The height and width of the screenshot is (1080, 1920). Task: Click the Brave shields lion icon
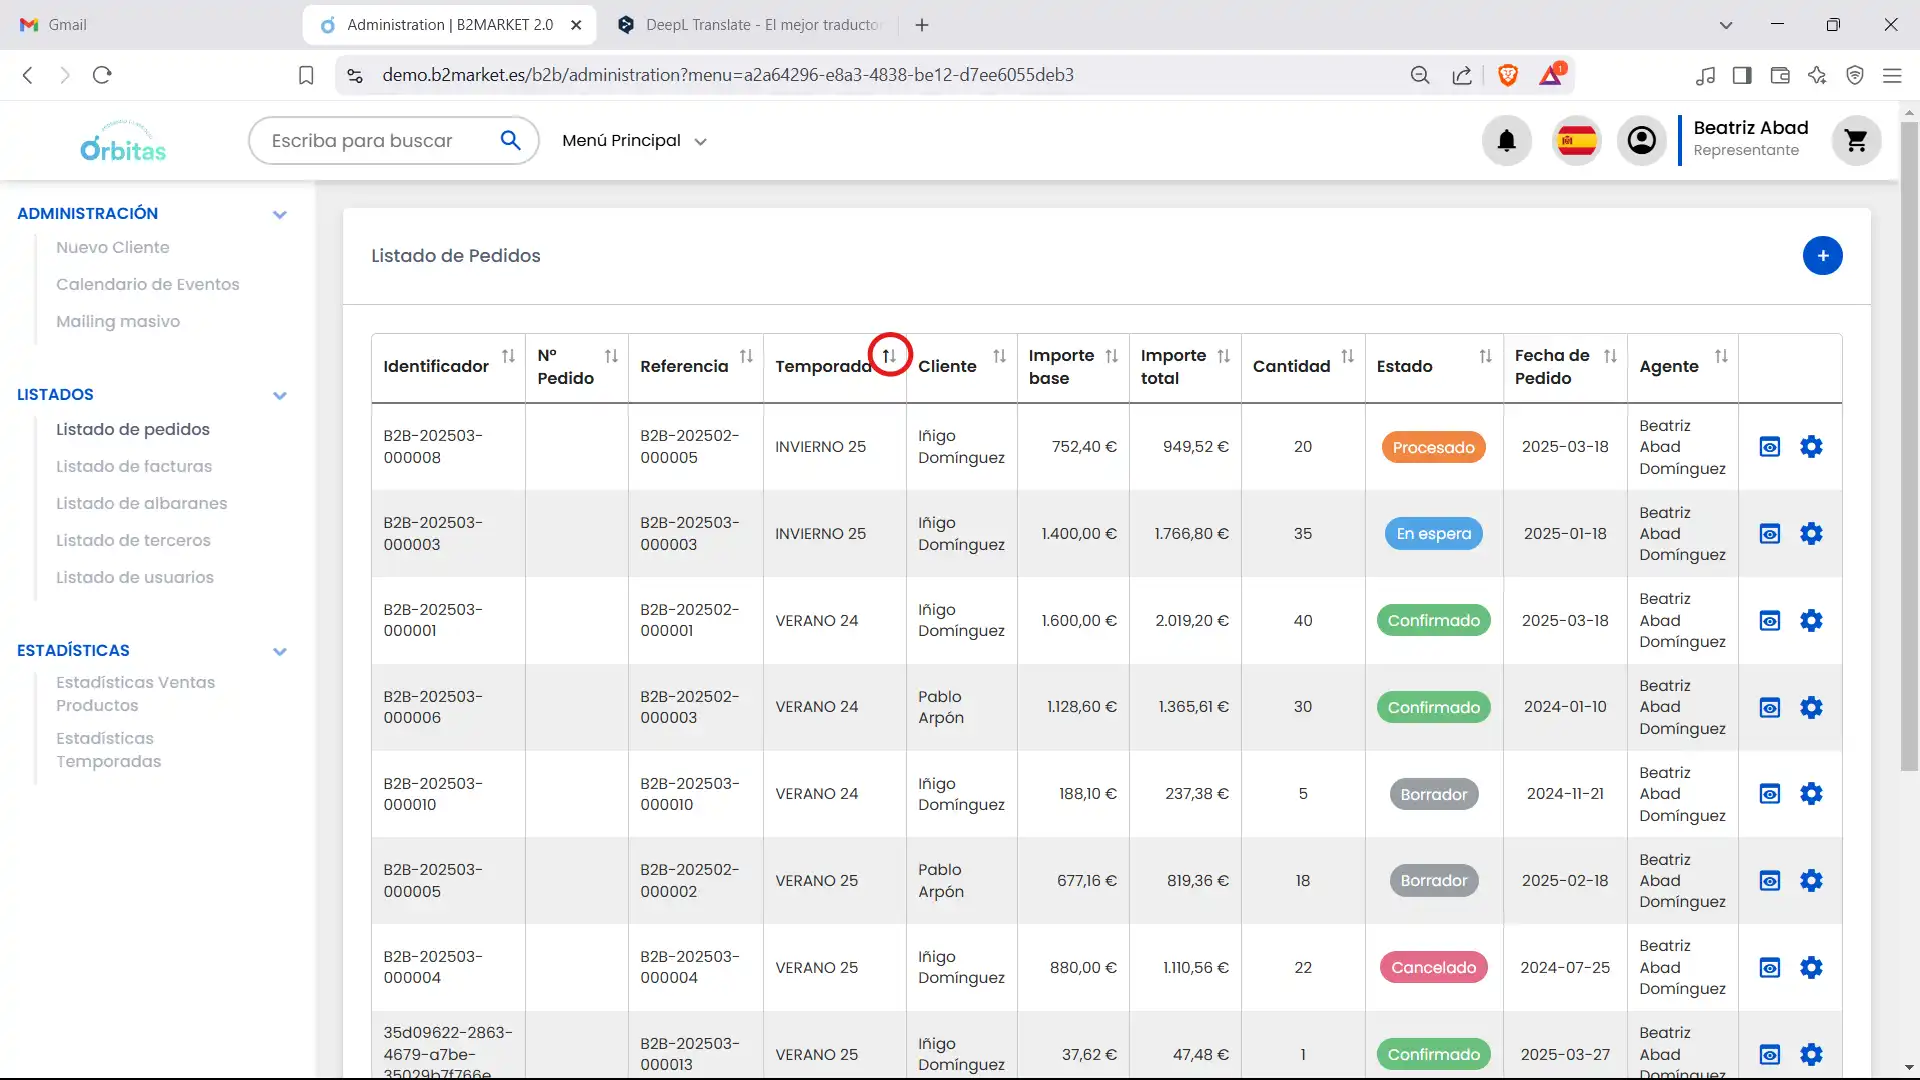tap(1508, 75)
